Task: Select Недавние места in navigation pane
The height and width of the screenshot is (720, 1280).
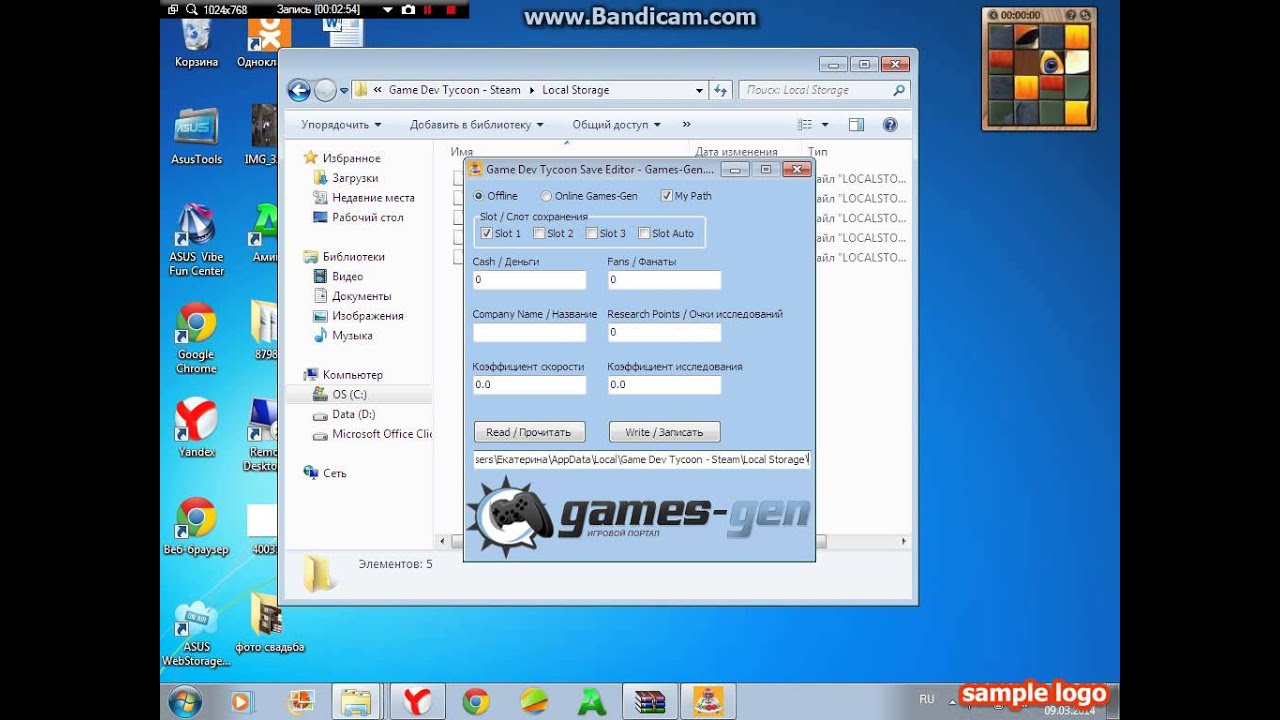Action: pos(373,198)
